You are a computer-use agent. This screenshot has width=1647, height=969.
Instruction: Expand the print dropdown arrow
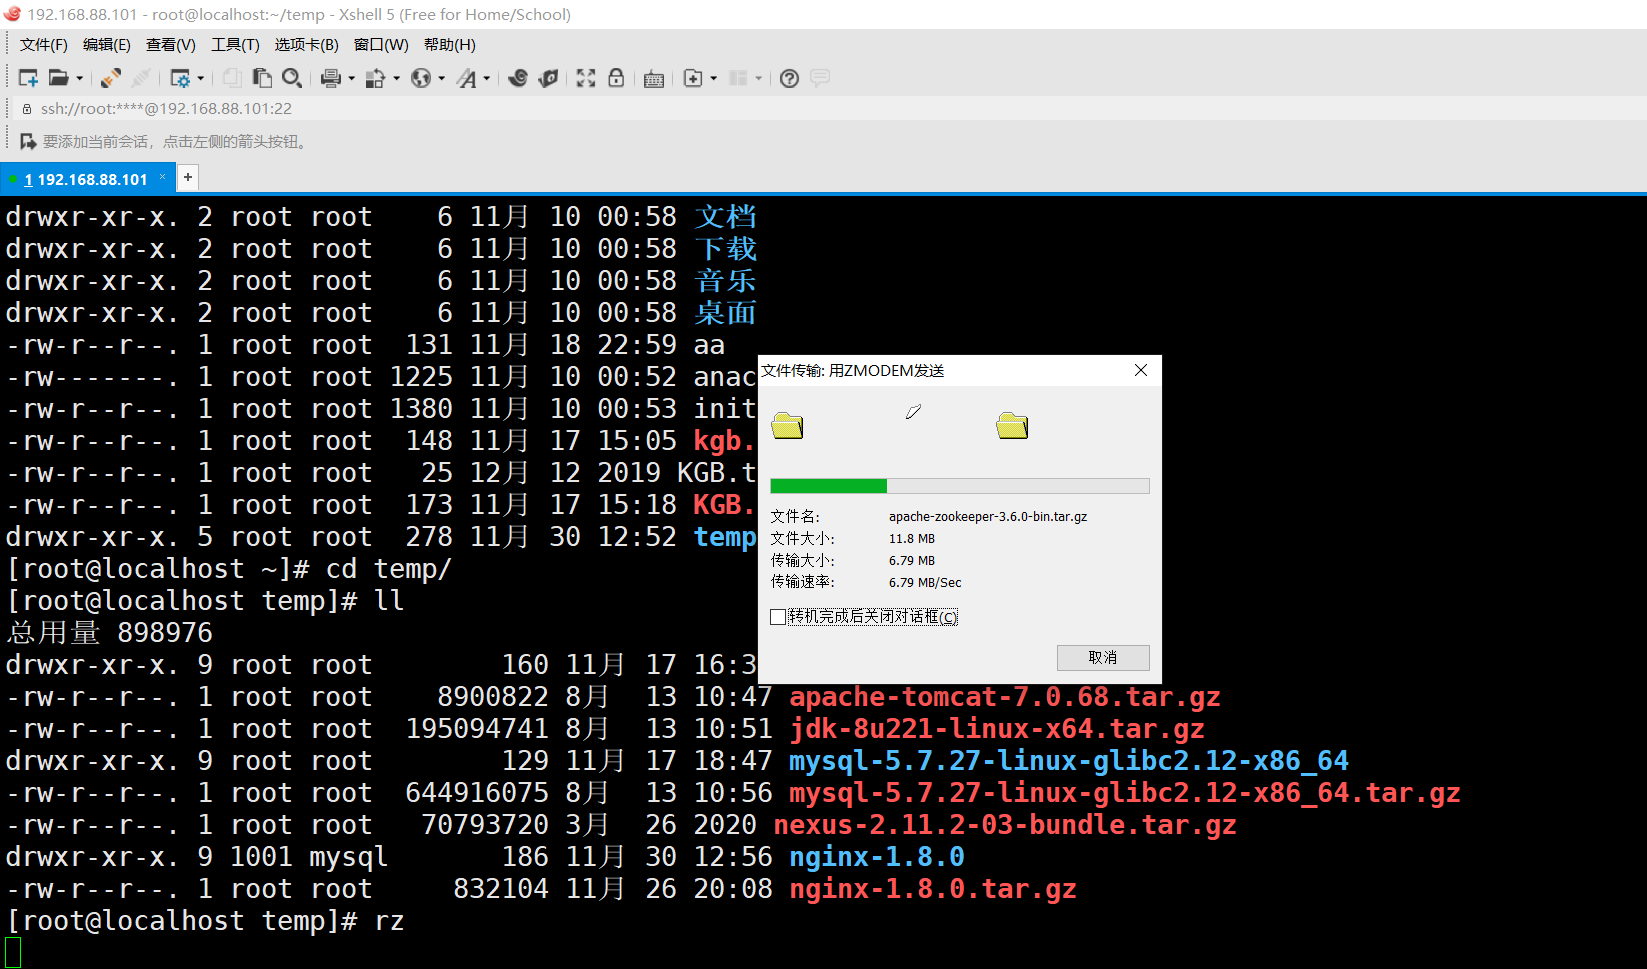[x=351, y=78]
